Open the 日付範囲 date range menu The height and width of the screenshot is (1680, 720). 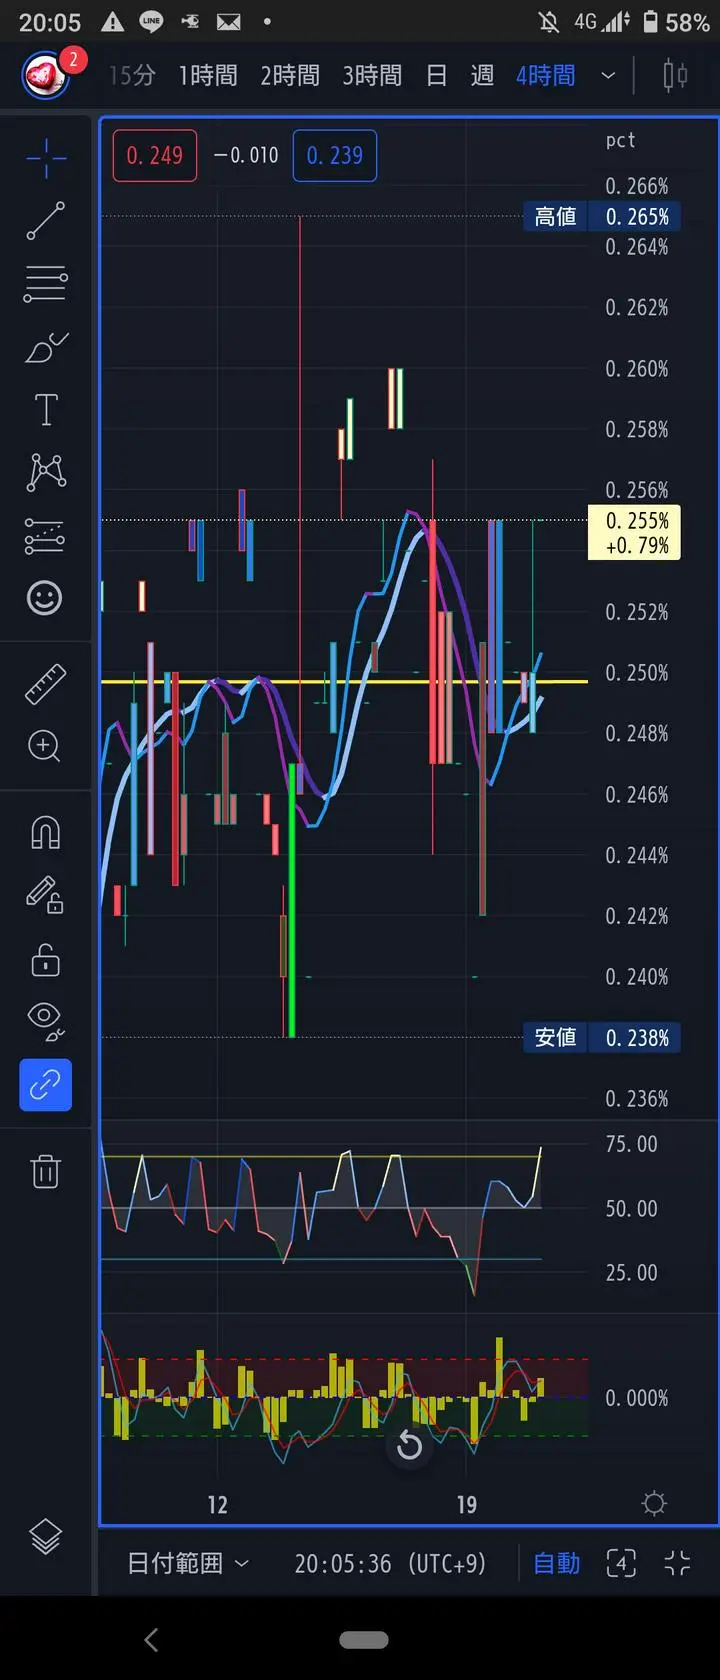187,1563
